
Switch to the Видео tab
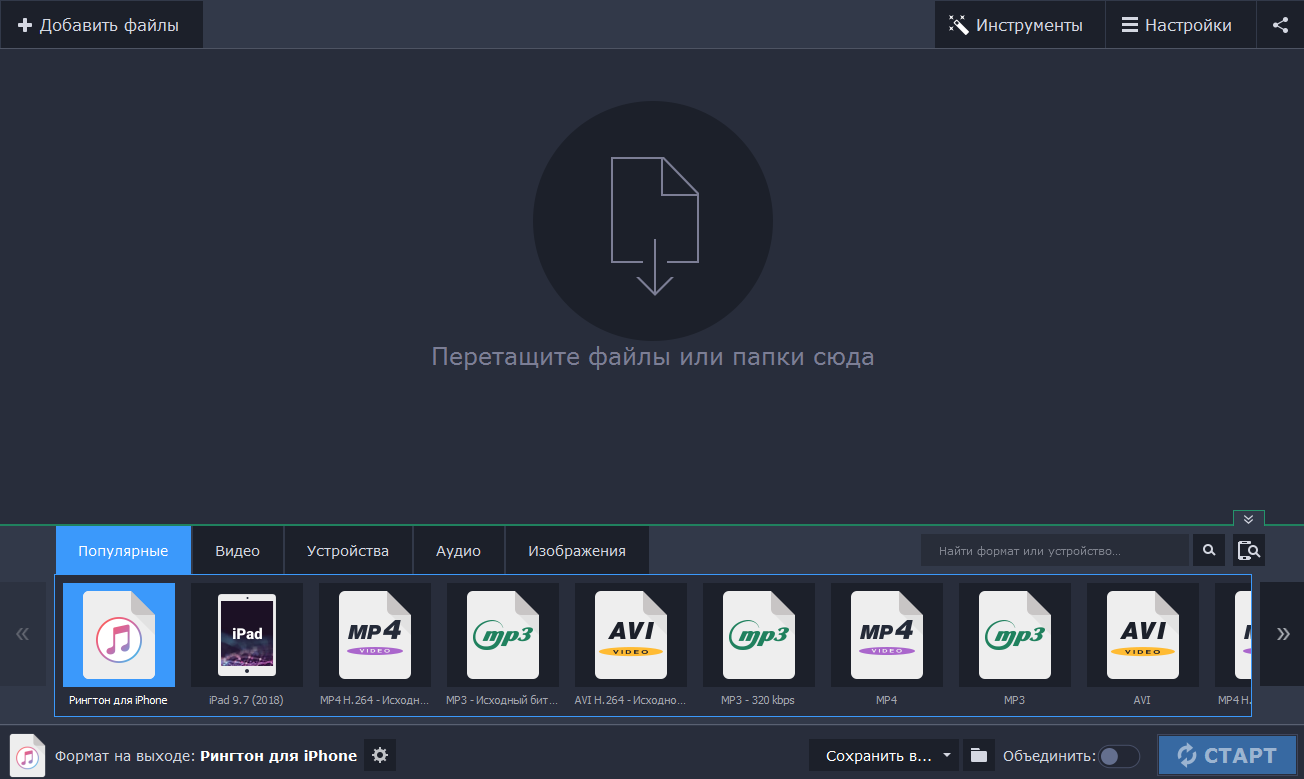pos(237,551)
